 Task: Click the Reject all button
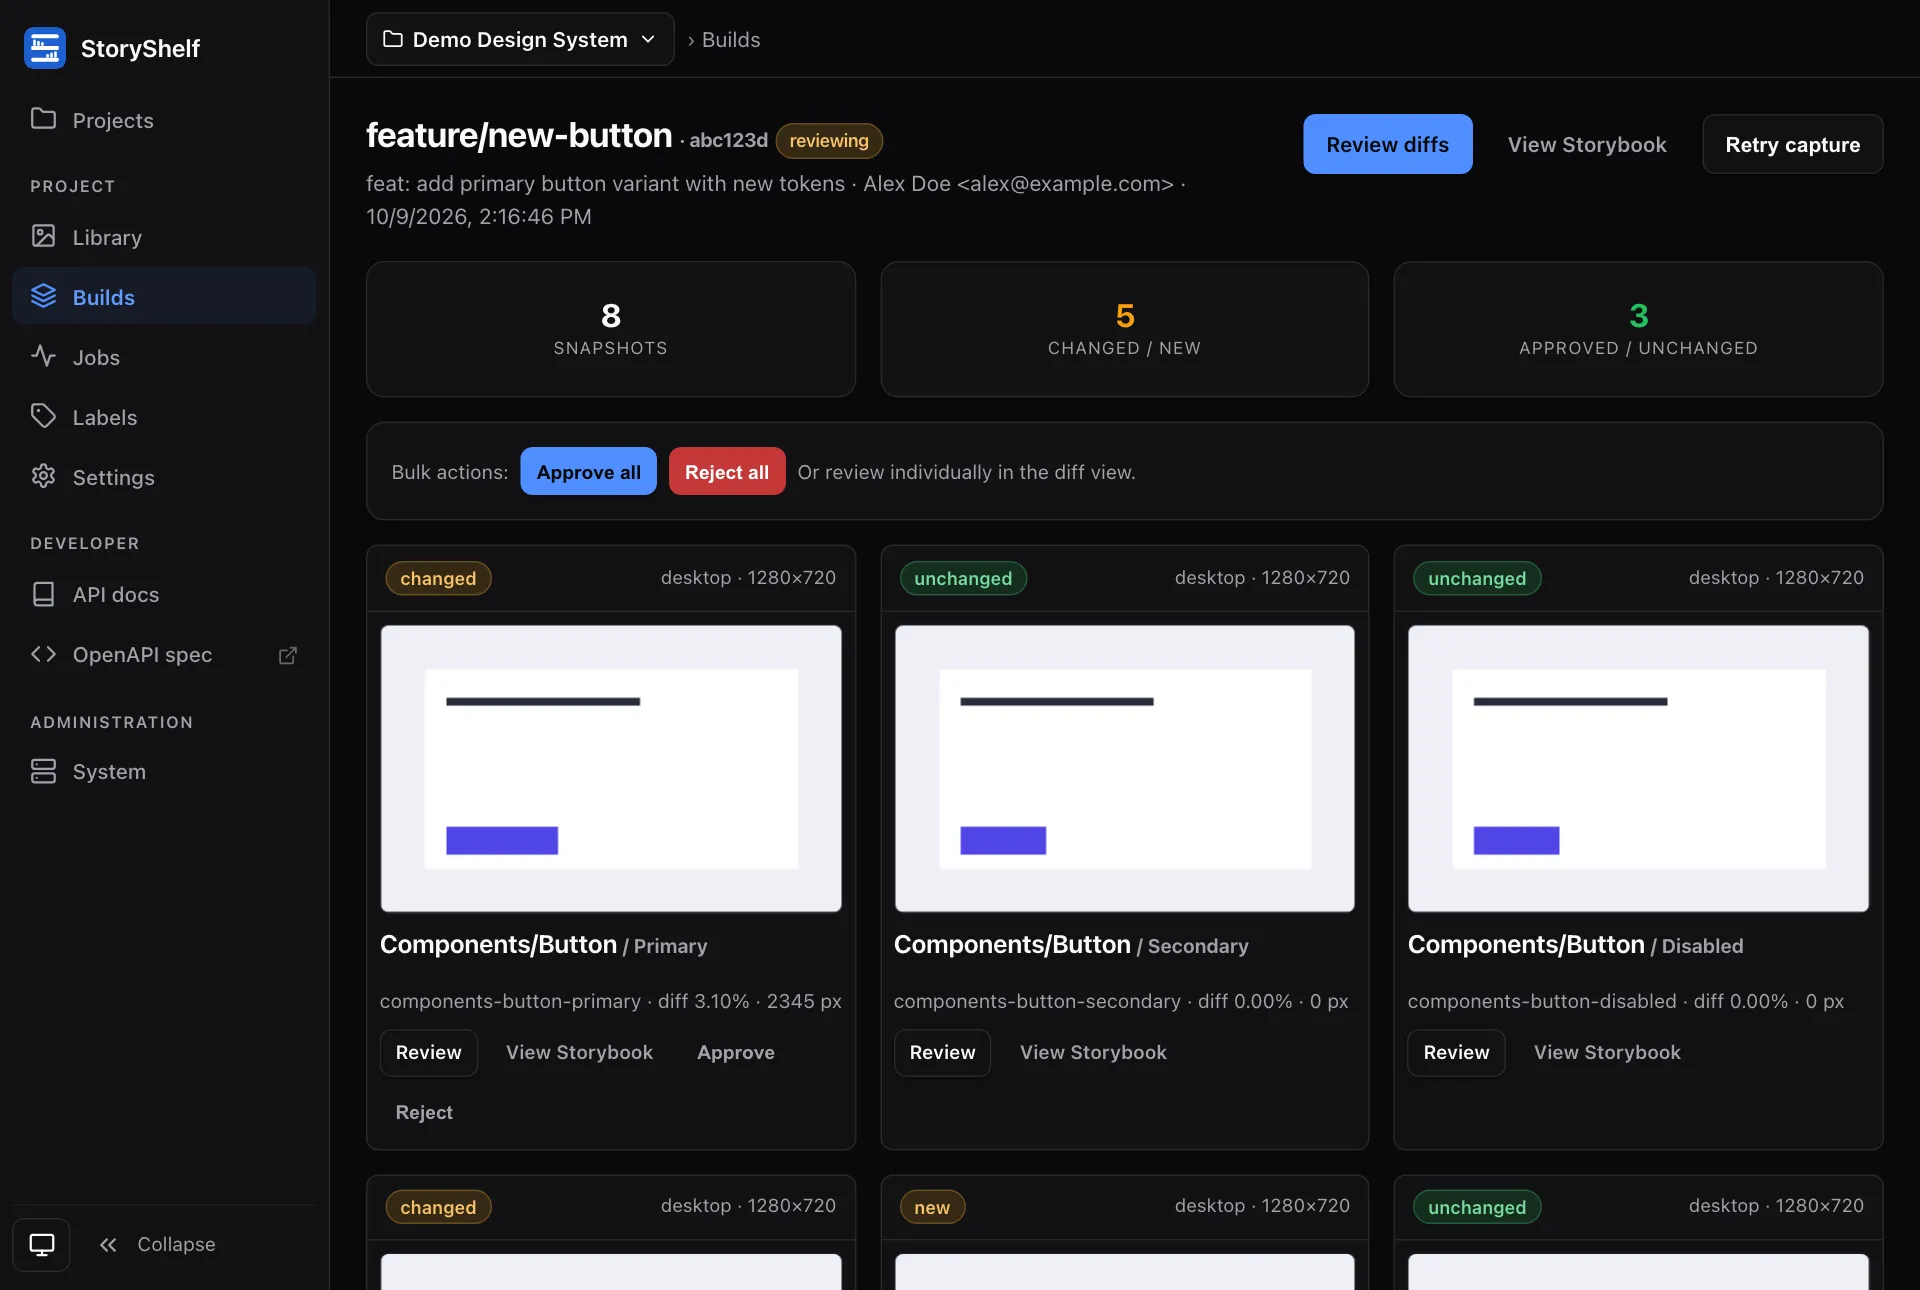(x=727, y=472)
